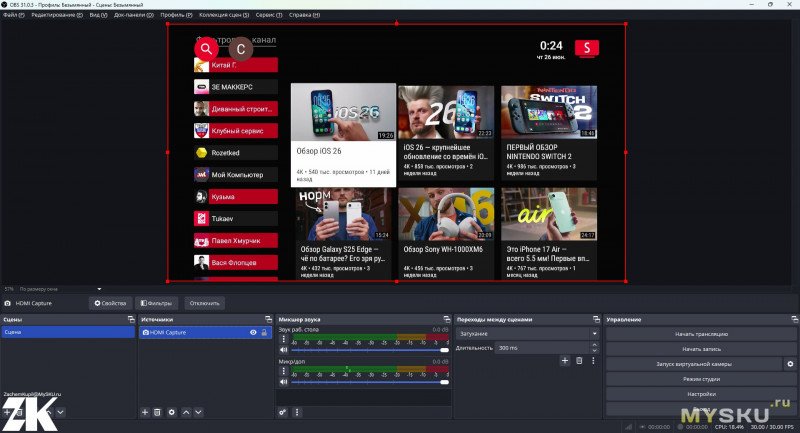800x433 pixels.
Task: Click Начать запись to start recording
Action: pyautogui.click(x=701, y=349)
